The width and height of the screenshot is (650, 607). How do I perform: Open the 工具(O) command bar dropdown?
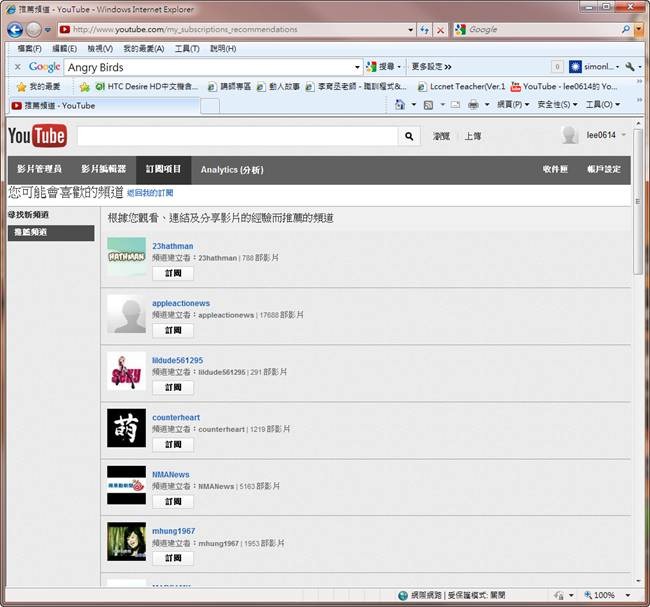coord(603,104)
